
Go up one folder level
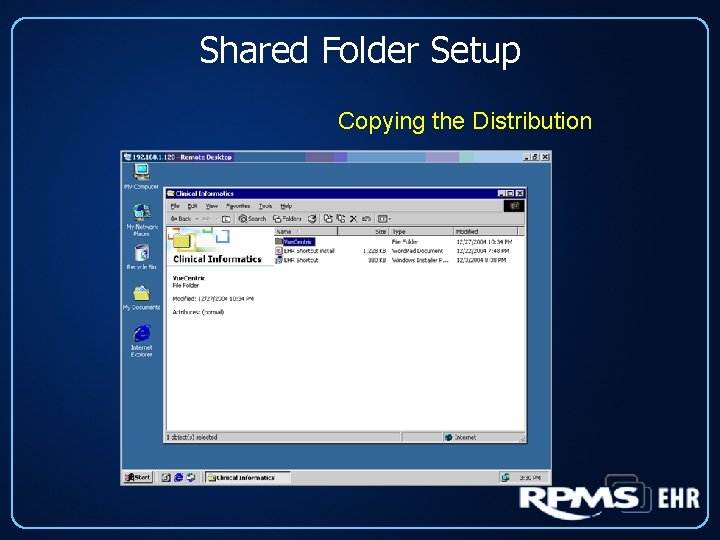point(226,219)
